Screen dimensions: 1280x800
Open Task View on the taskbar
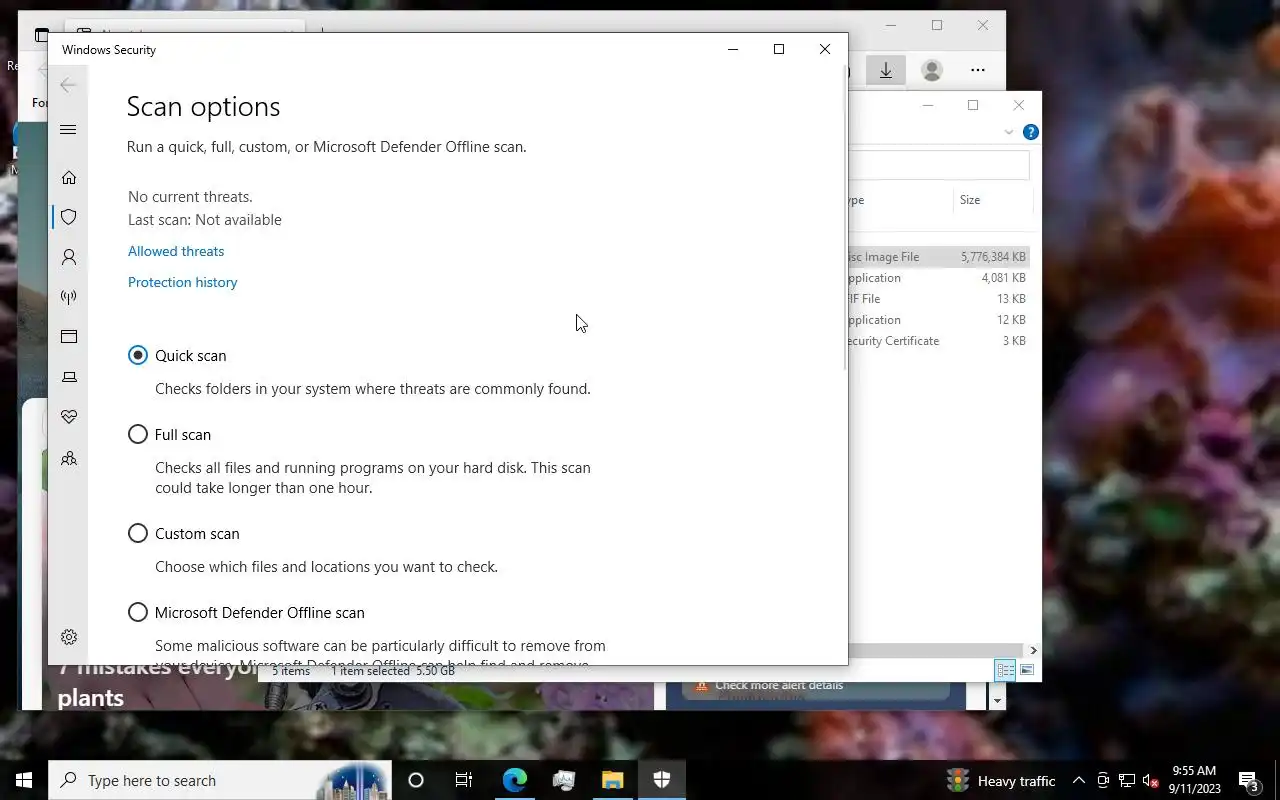(x=464, y=780)
